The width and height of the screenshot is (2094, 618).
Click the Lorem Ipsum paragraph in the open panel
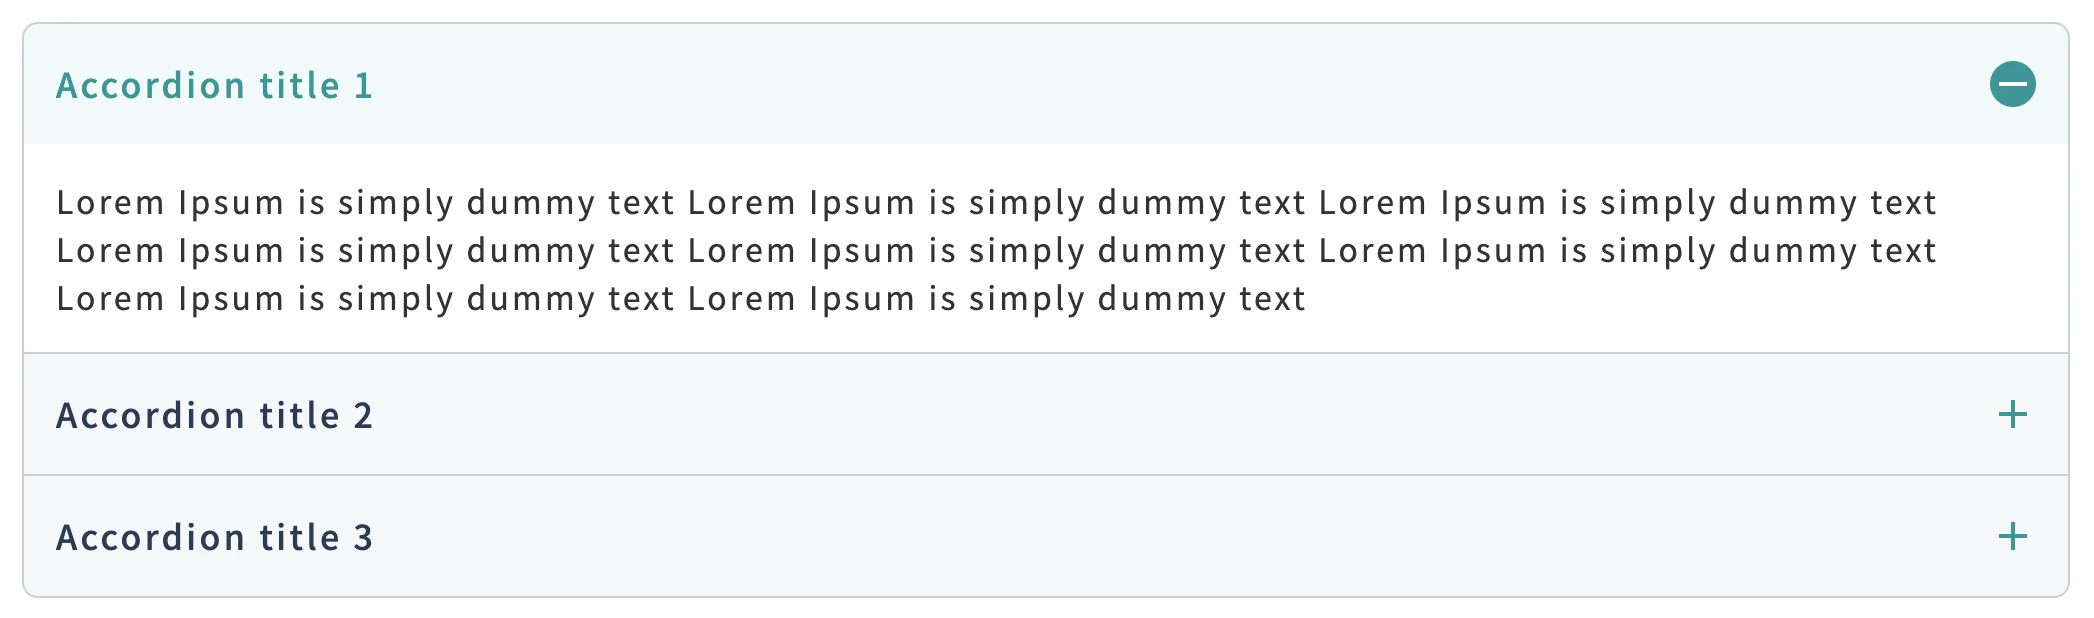[x=996, y=250]
